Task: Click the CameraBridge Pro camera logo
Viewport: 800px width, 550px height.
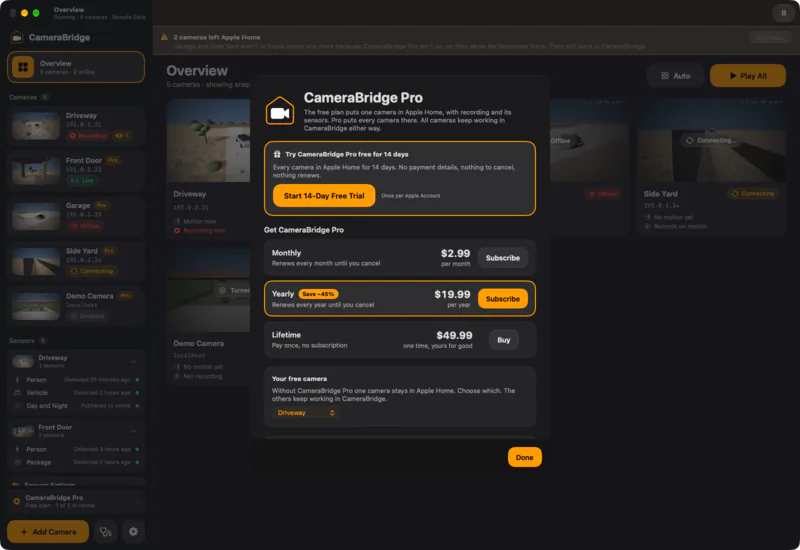Action: pos(280,111)
